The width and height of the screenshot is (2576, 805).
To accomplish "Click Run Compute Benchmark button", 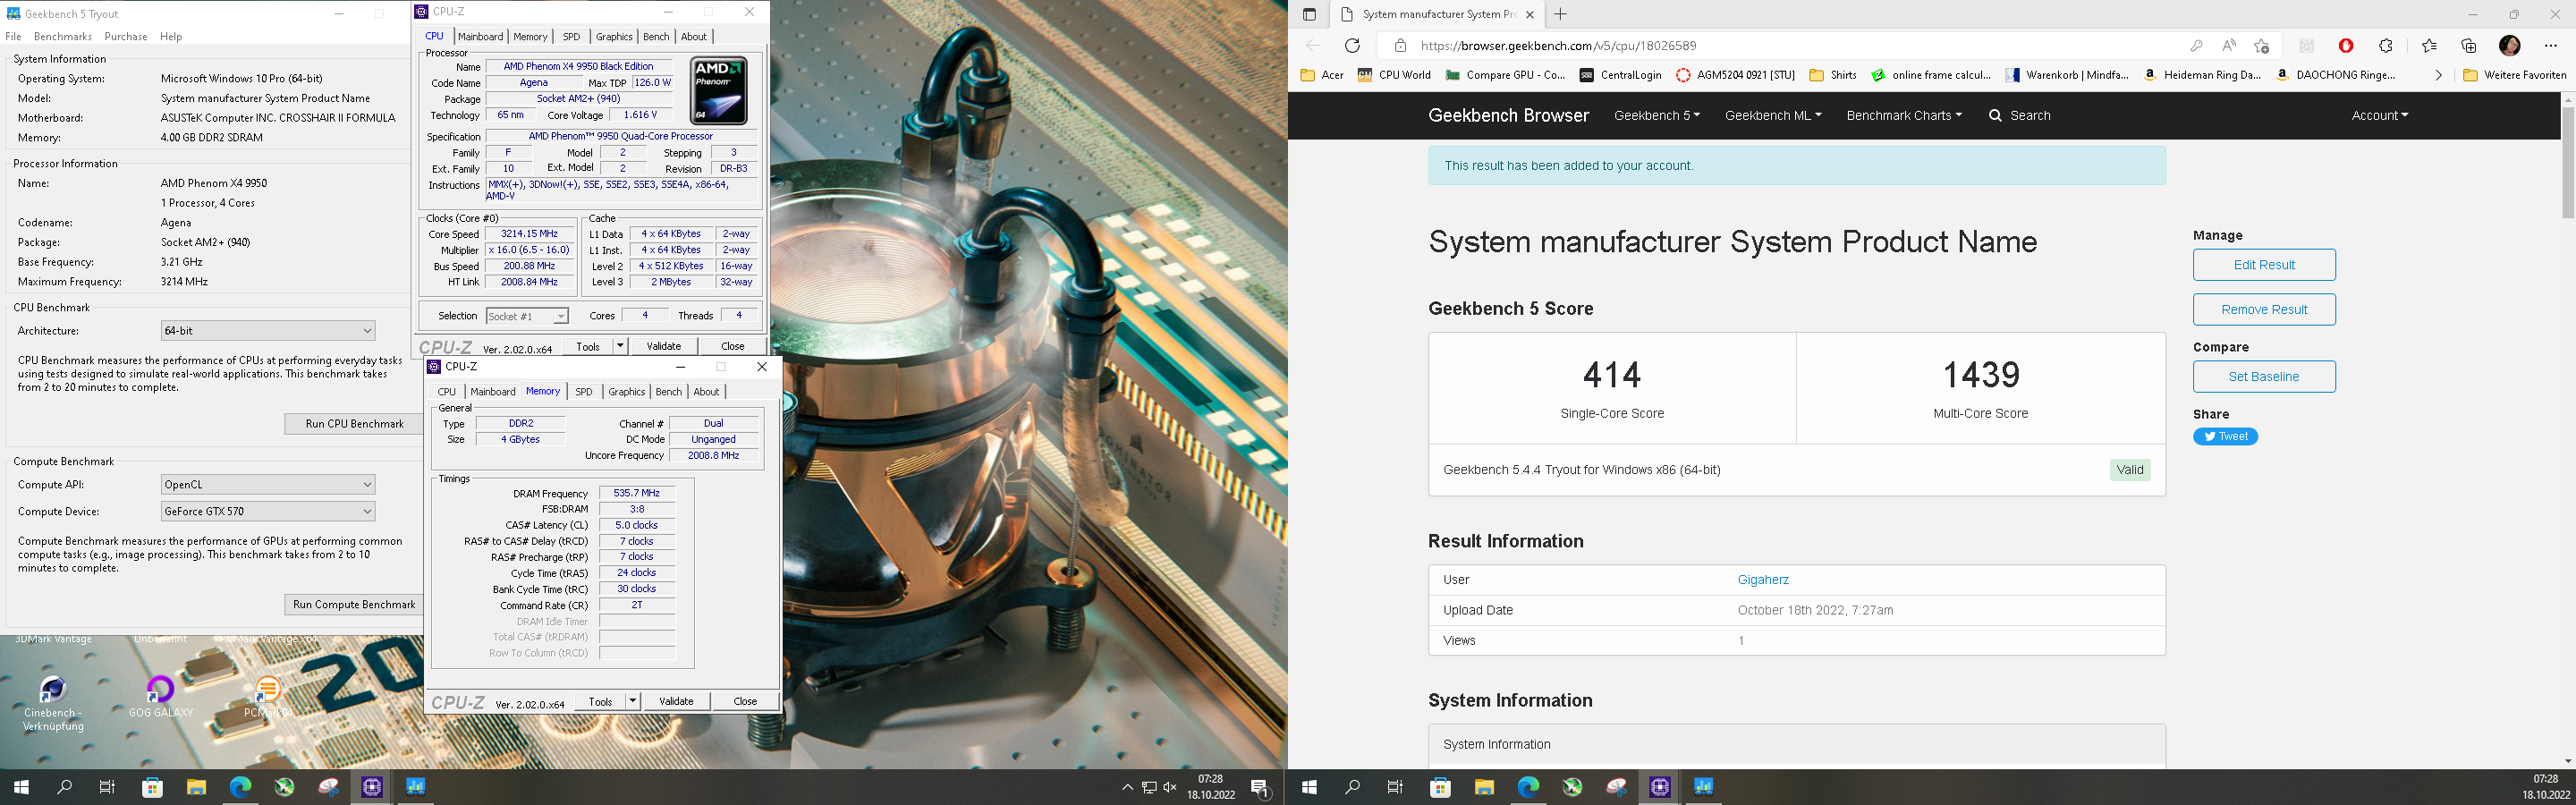I will [x=354, y=604].
